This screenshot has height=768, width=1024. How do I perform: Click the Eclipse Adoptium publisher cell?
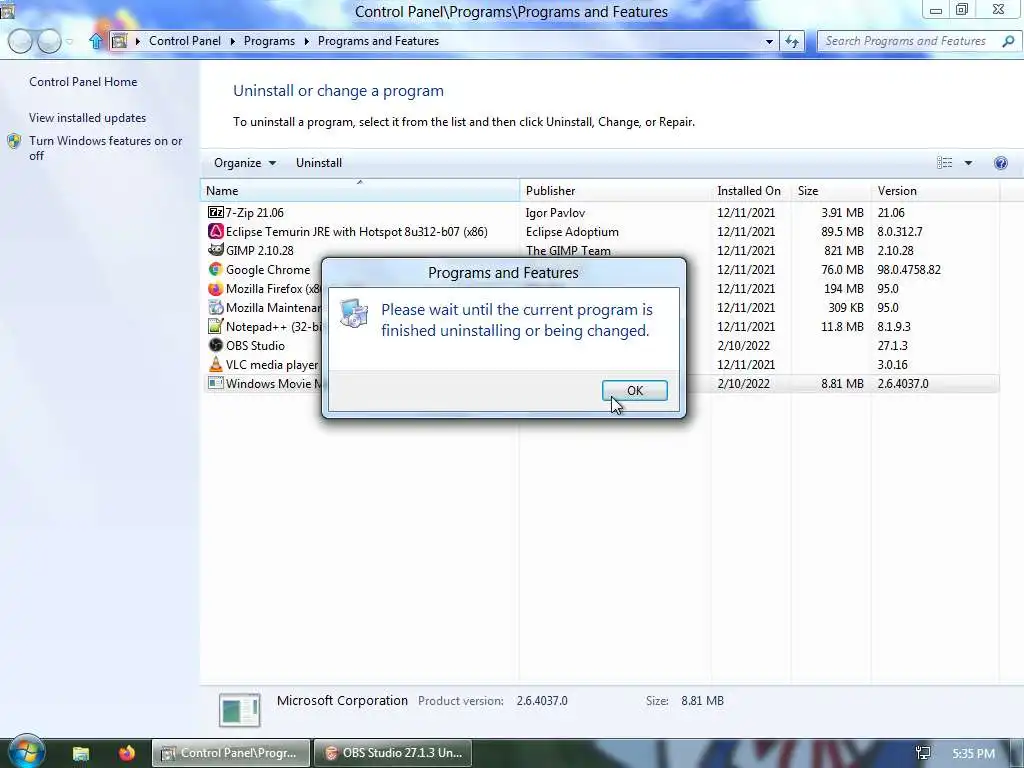coord(572,231)
